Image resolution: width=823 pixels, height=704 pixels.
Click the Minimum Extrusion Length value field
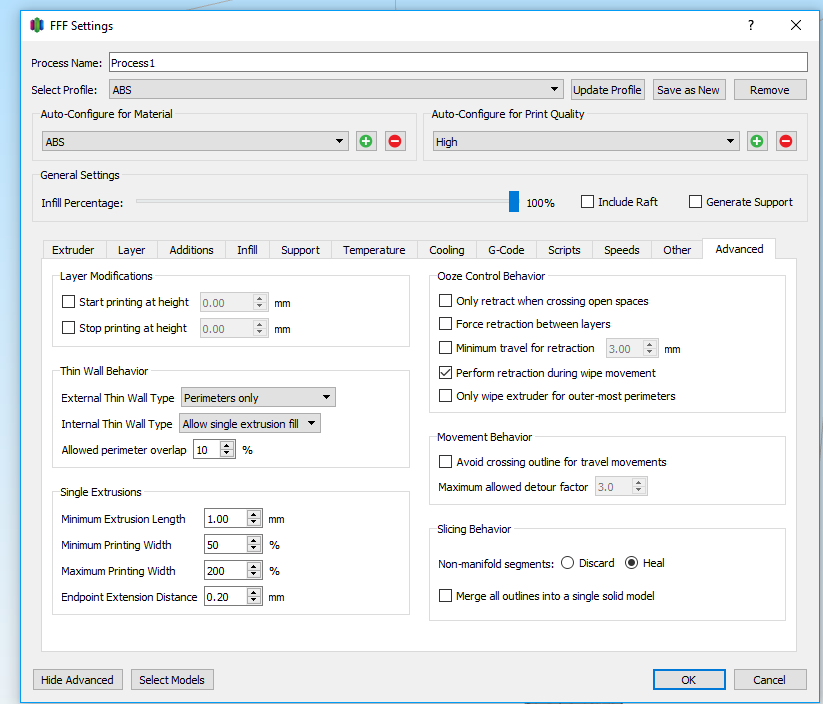pos(225,519)
